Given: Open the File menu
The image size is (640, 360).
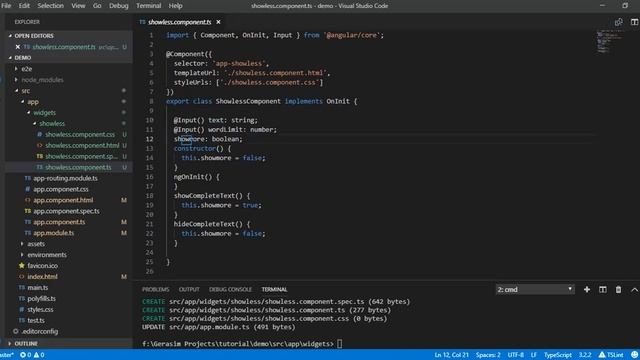Looking at the screenshot, I should 6,6.
